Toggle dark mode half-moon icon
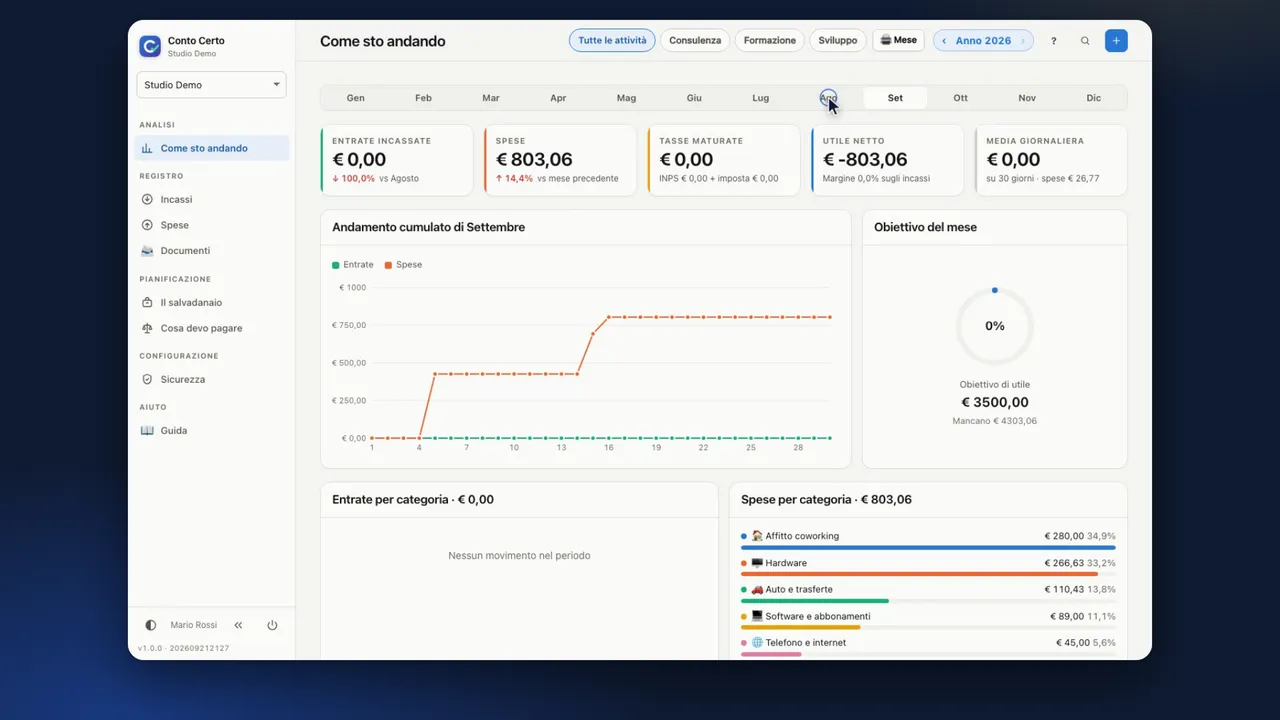The height and width of the screenshot is (720, 1280). pos(151,625)
